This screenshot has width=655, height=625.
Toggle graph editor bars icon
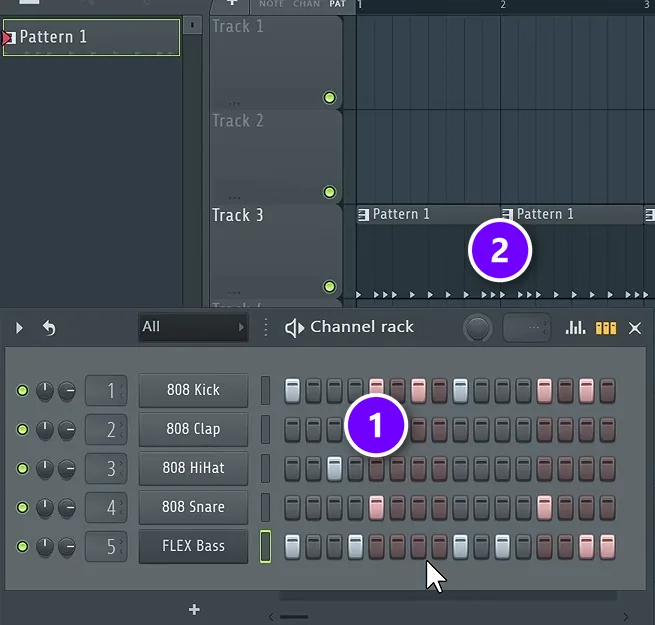click(x=575, y=328)
